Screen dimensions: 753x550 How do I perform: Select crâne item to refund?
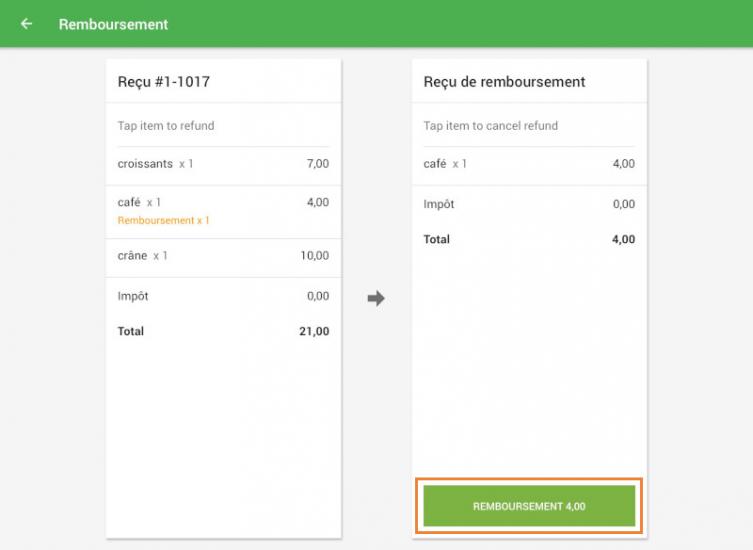223,256
